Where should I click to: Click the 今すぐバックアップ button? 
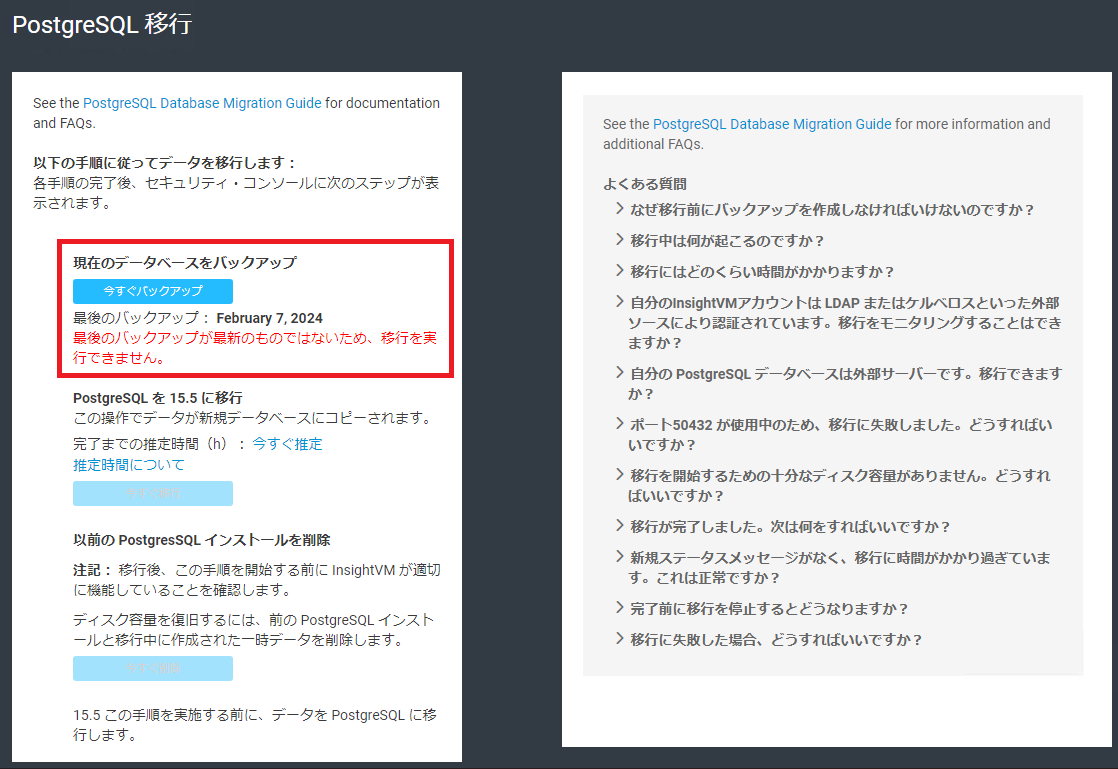(x=153, y=291)
